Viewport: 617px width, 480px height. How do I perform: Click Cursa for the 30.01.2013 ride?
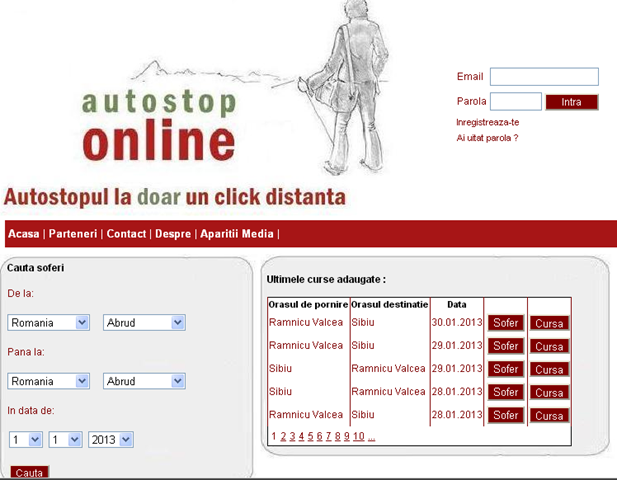pos(549,323)
